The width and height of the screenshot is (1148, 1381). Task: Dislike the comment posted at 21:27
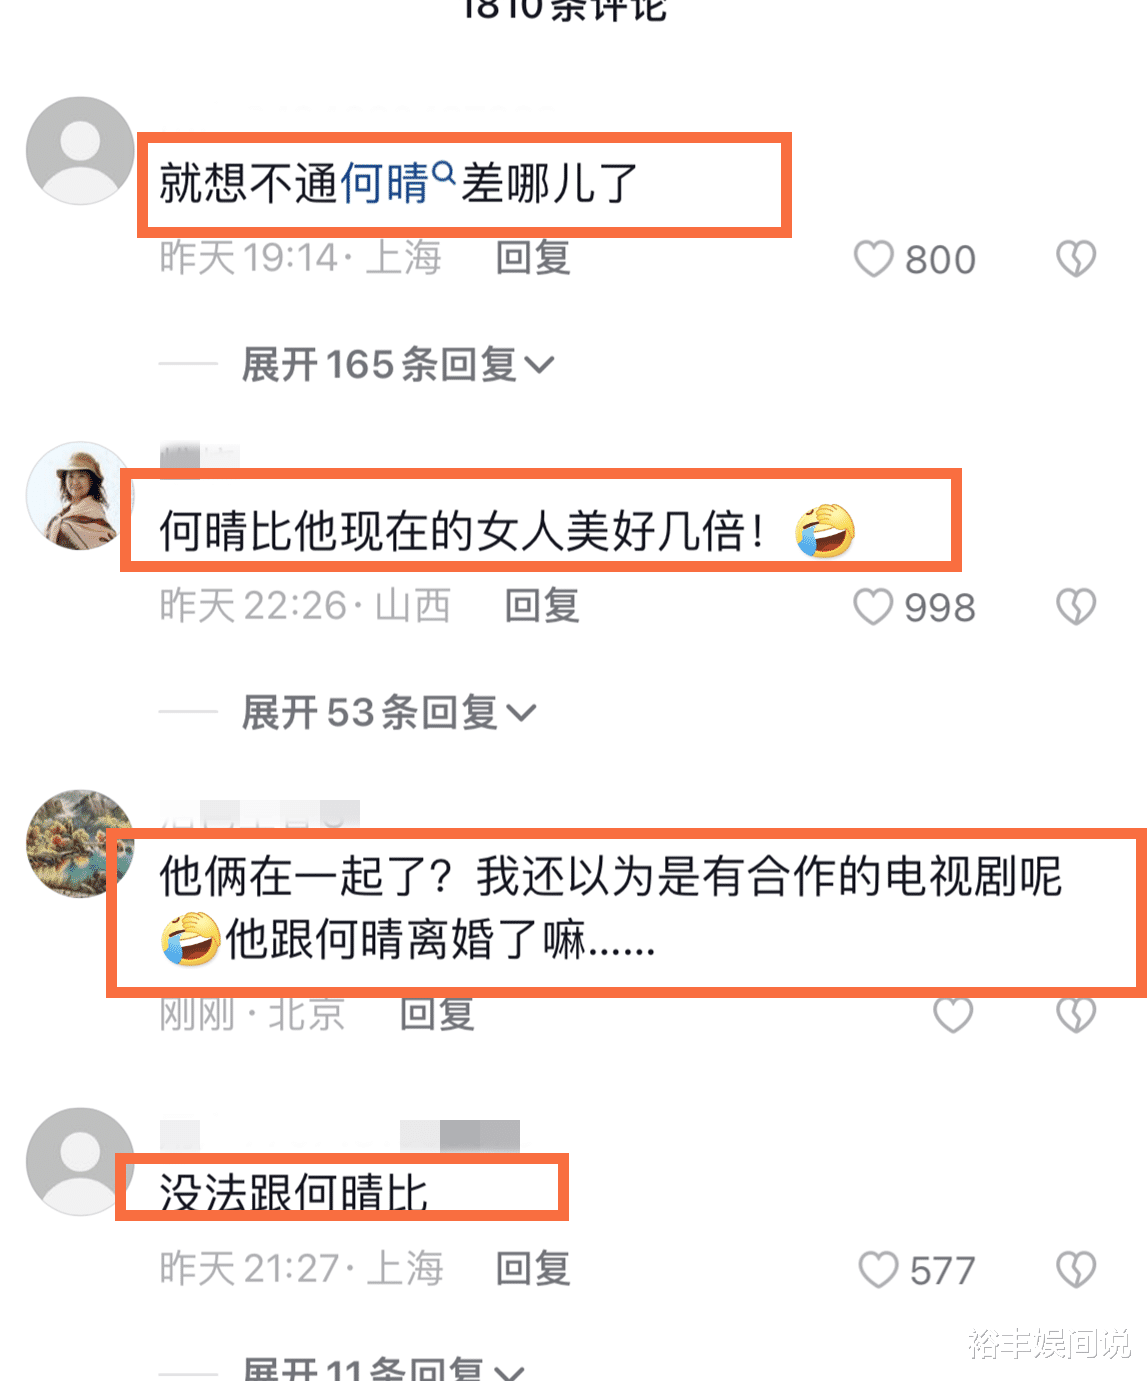[1076, 1270]
